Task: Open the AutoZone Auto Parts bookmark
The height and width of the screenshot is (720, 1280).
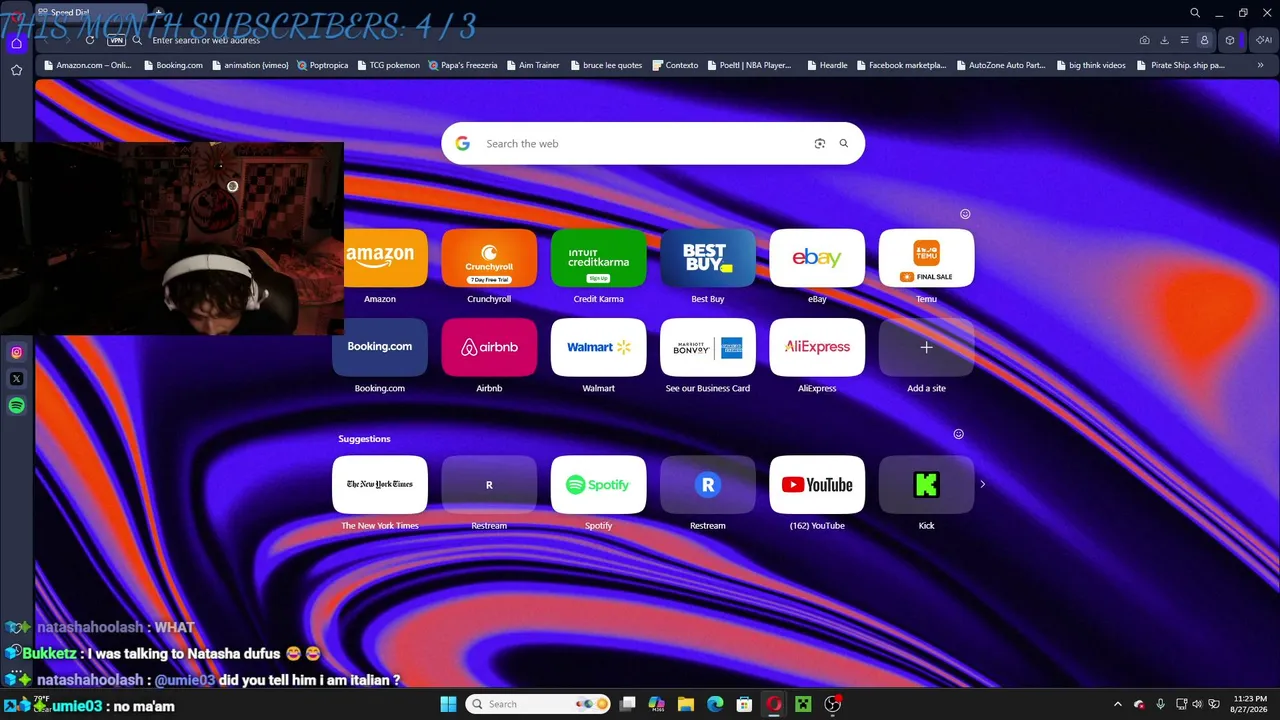Action: point(1000,65)
